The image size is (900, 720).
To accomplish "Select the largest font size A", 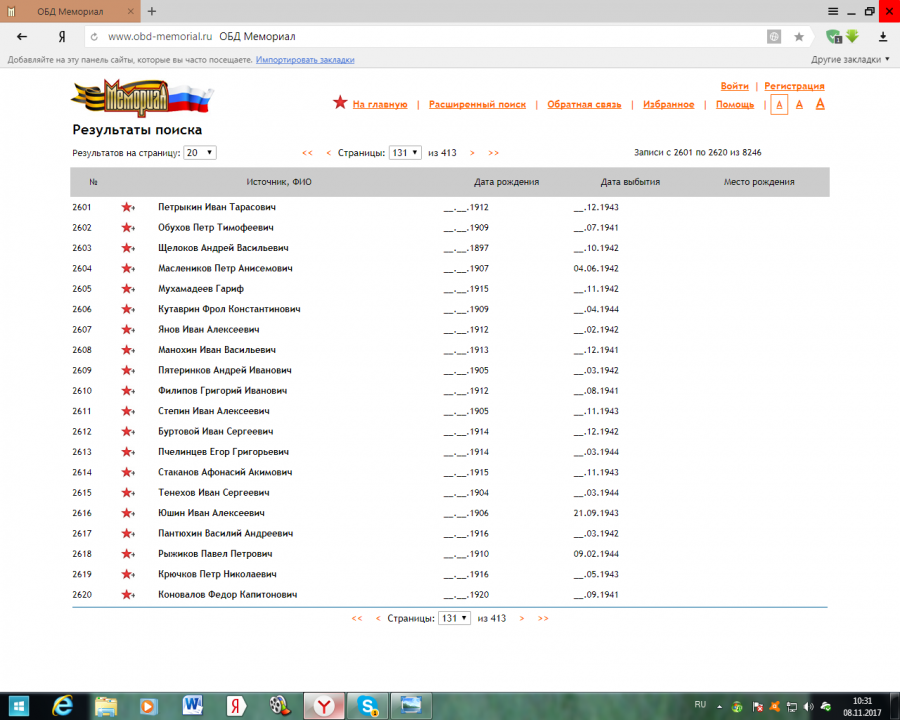I will [820, 104].
